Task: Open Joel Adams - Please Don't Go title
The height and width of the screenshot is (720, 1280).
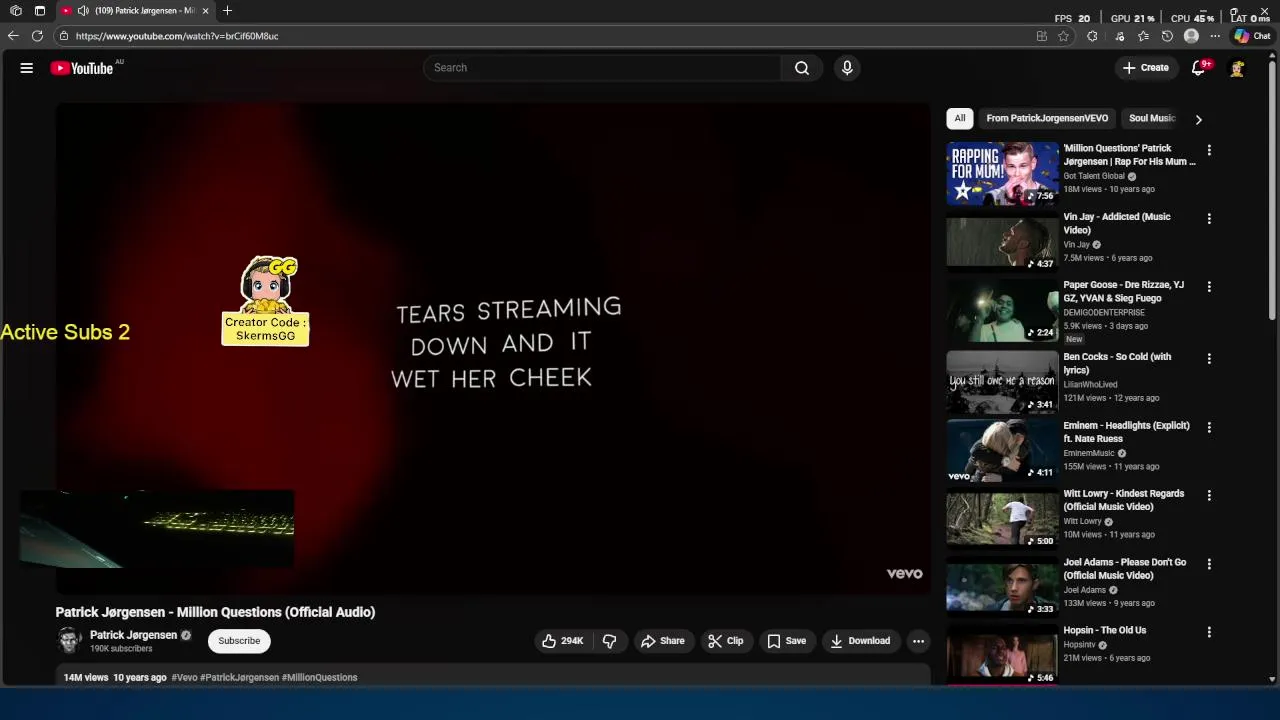Action: click(x=1124, y=569)
